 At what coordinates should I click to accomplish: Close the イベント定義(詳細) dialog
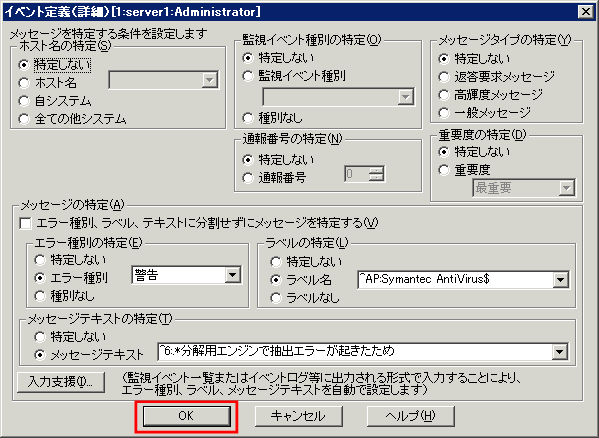[x=586, y=11]
